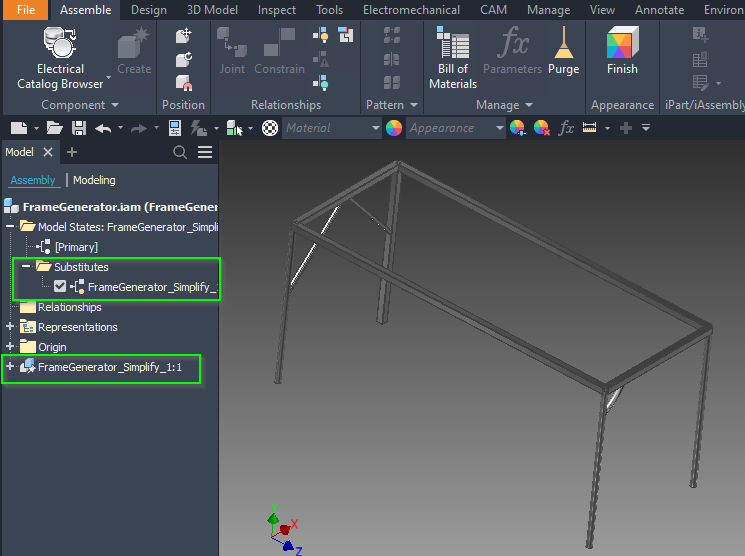The width and height of the screenshot is (745, 556).
Task: Click the Open folder icon
Action: coord(55,128)
